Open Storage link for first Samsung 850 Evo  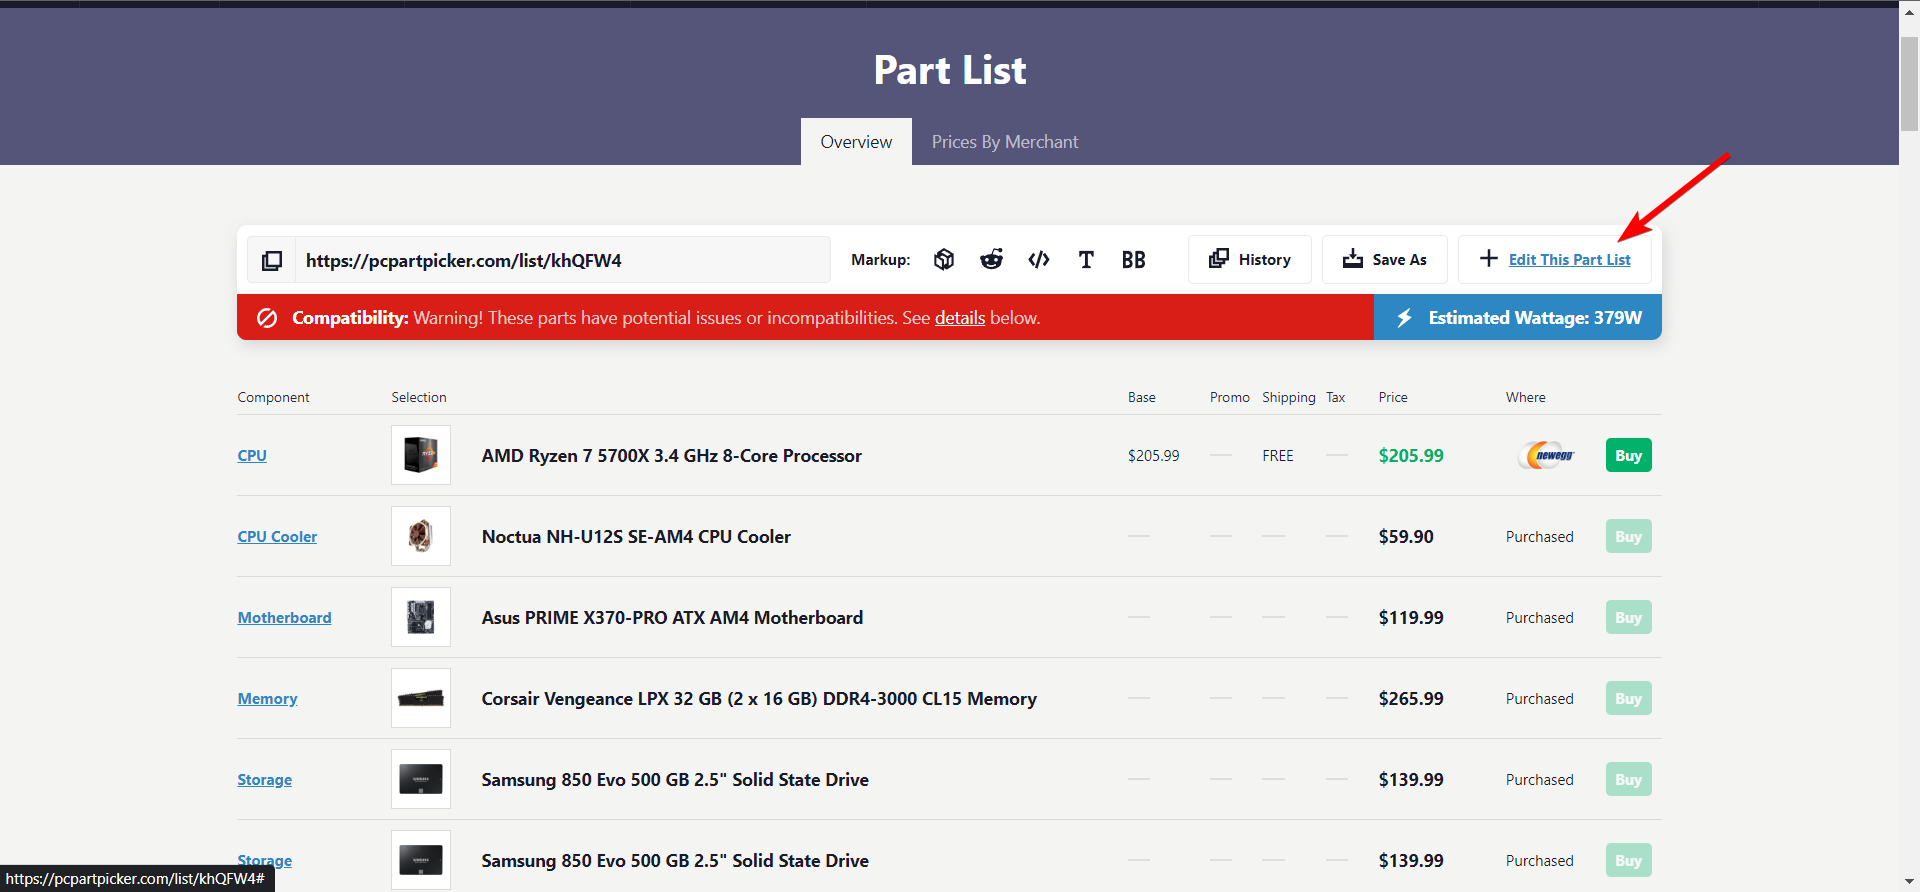click(x=264, y=780)
